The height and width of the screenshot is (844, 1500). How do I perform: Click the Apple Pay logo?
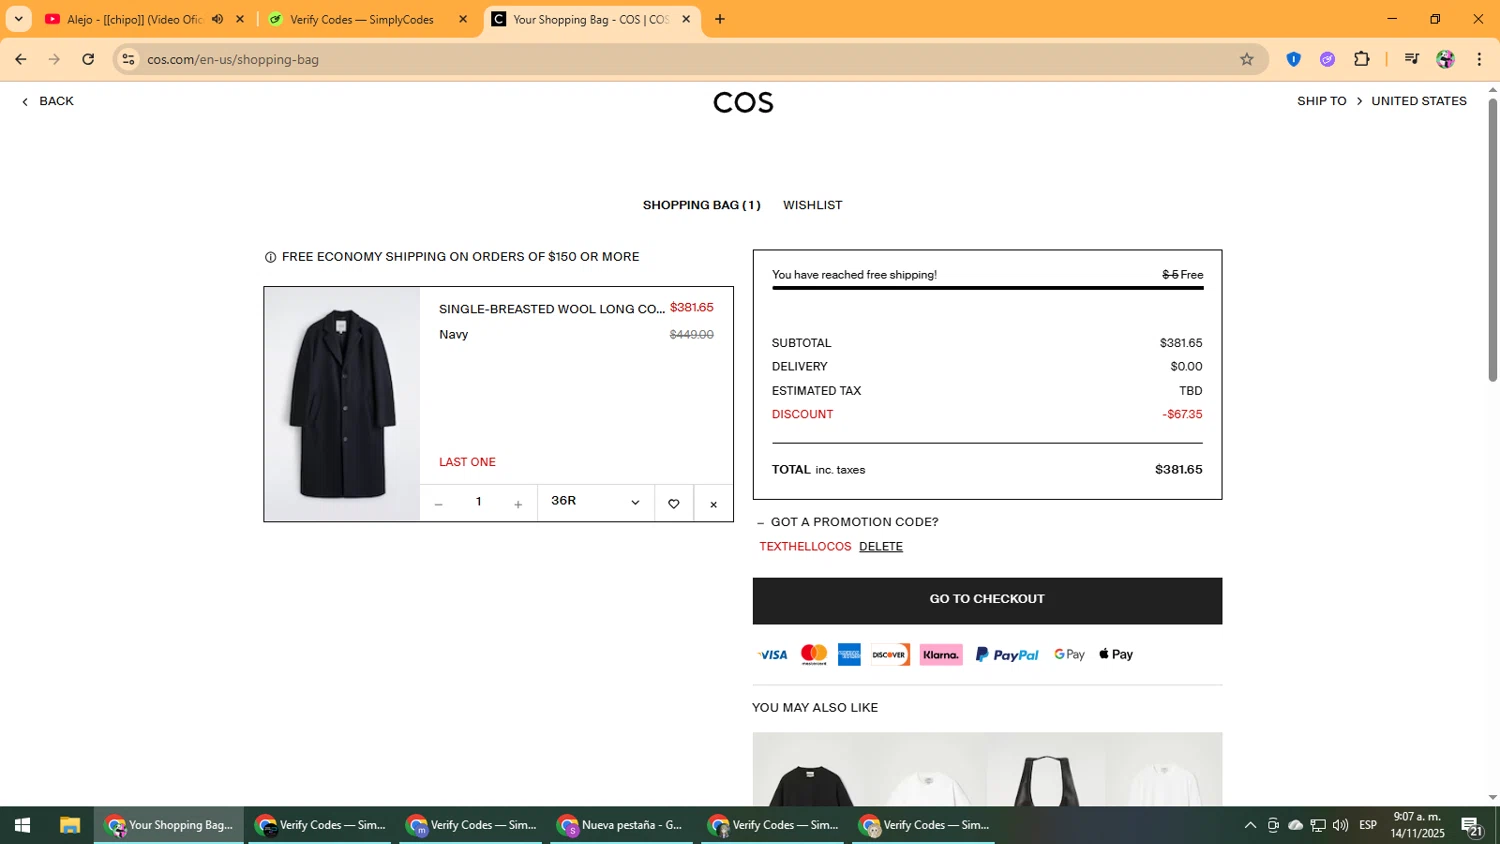[1116, 654]
